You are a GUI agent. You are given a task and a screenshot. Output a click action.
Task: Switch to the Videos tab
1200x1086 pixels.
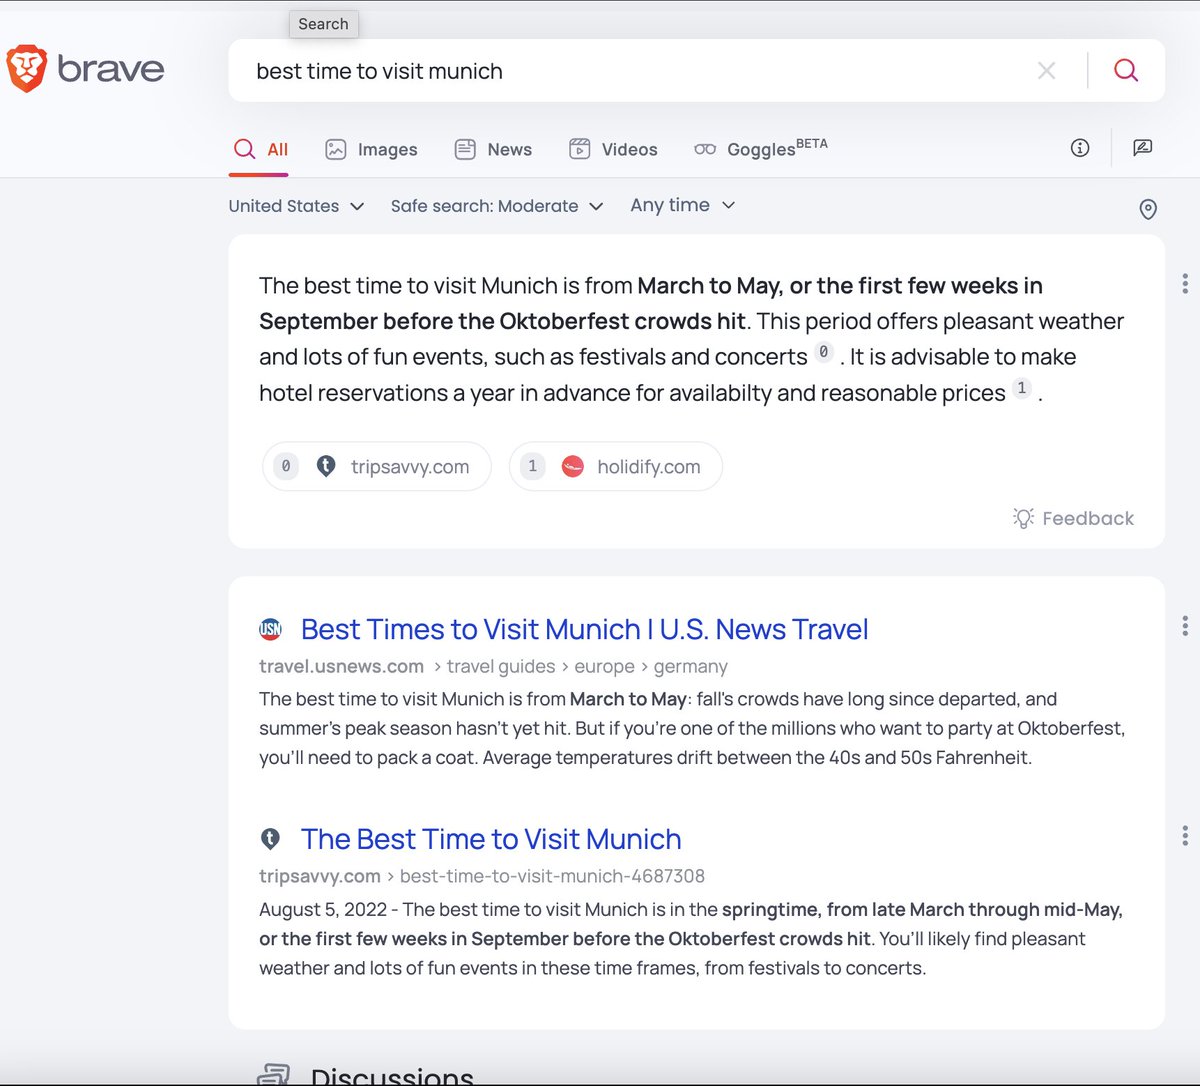[x=613, y=149]
